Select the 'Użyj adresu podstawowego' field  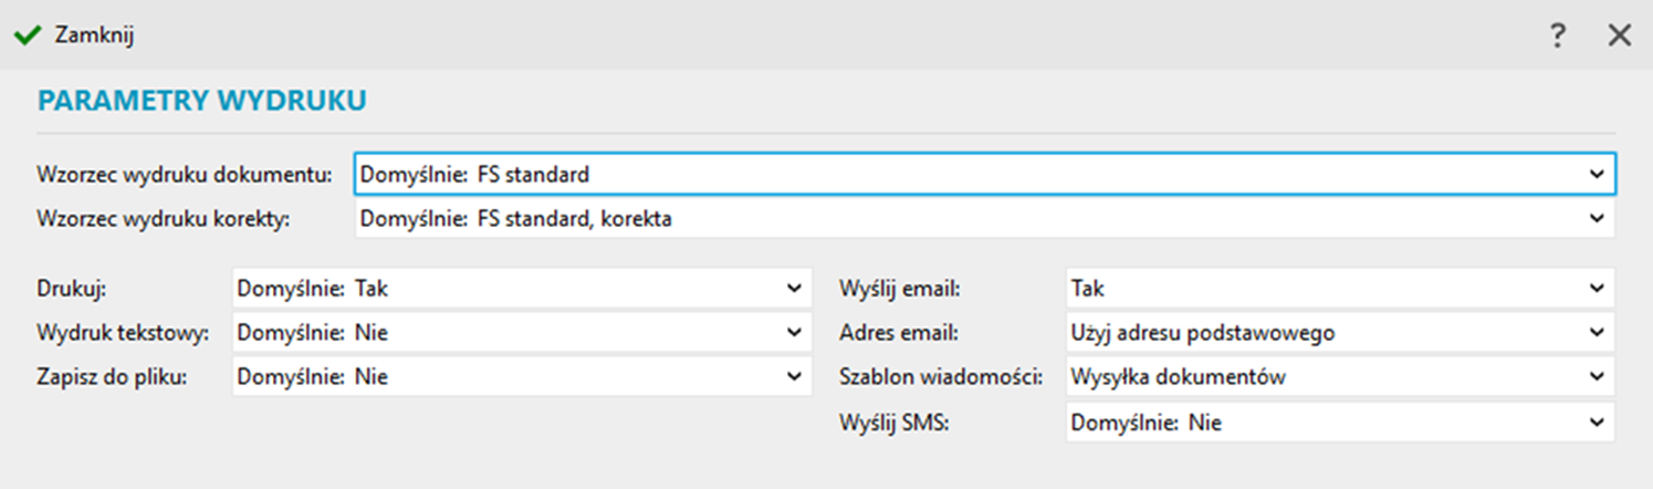[1340, 332]
